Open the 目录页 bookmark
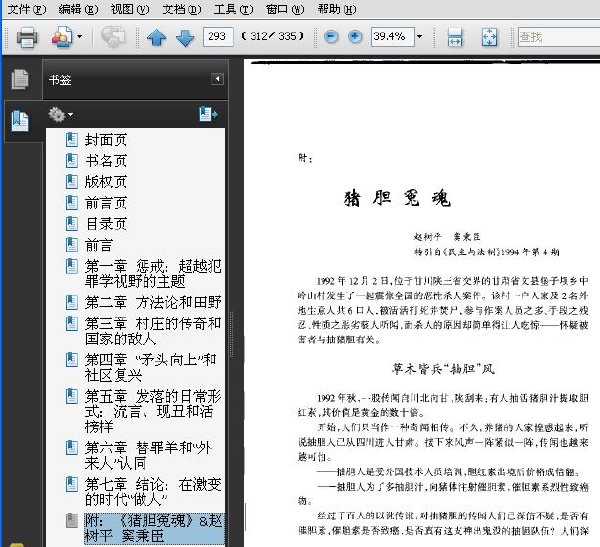This screenshot has width=600, height=547. (x=106, y=224)
